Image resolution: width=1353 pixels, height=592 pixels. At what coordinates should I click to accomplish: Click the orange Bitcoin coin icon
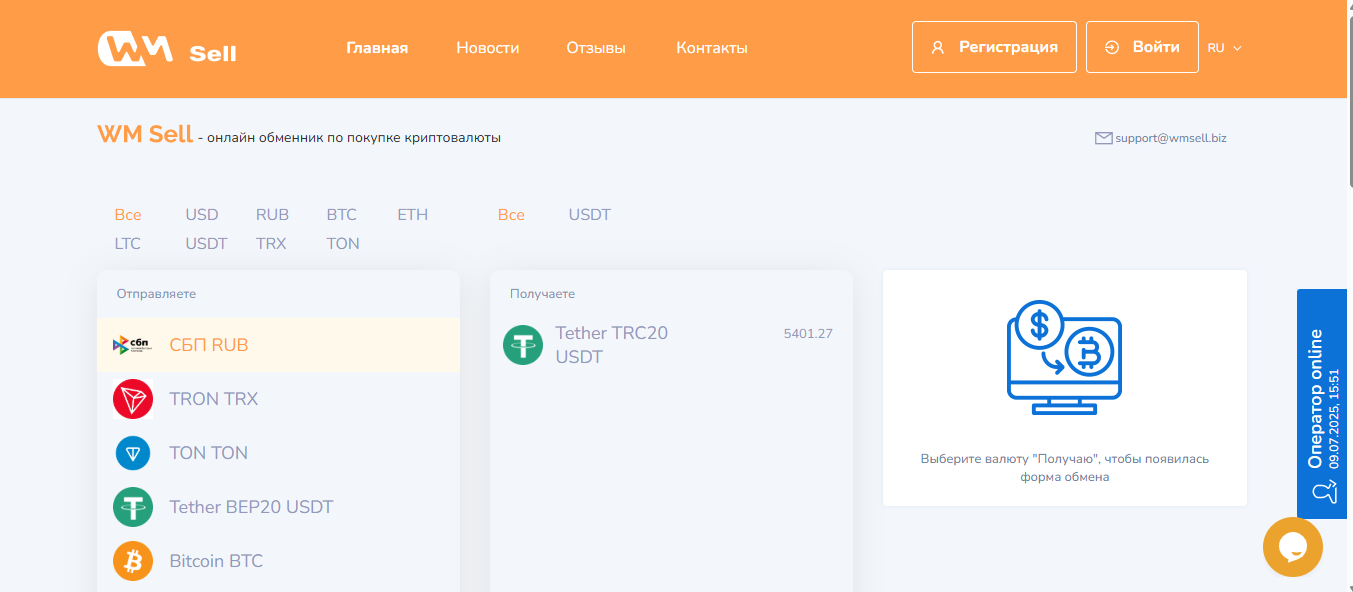tap(132, 561)
